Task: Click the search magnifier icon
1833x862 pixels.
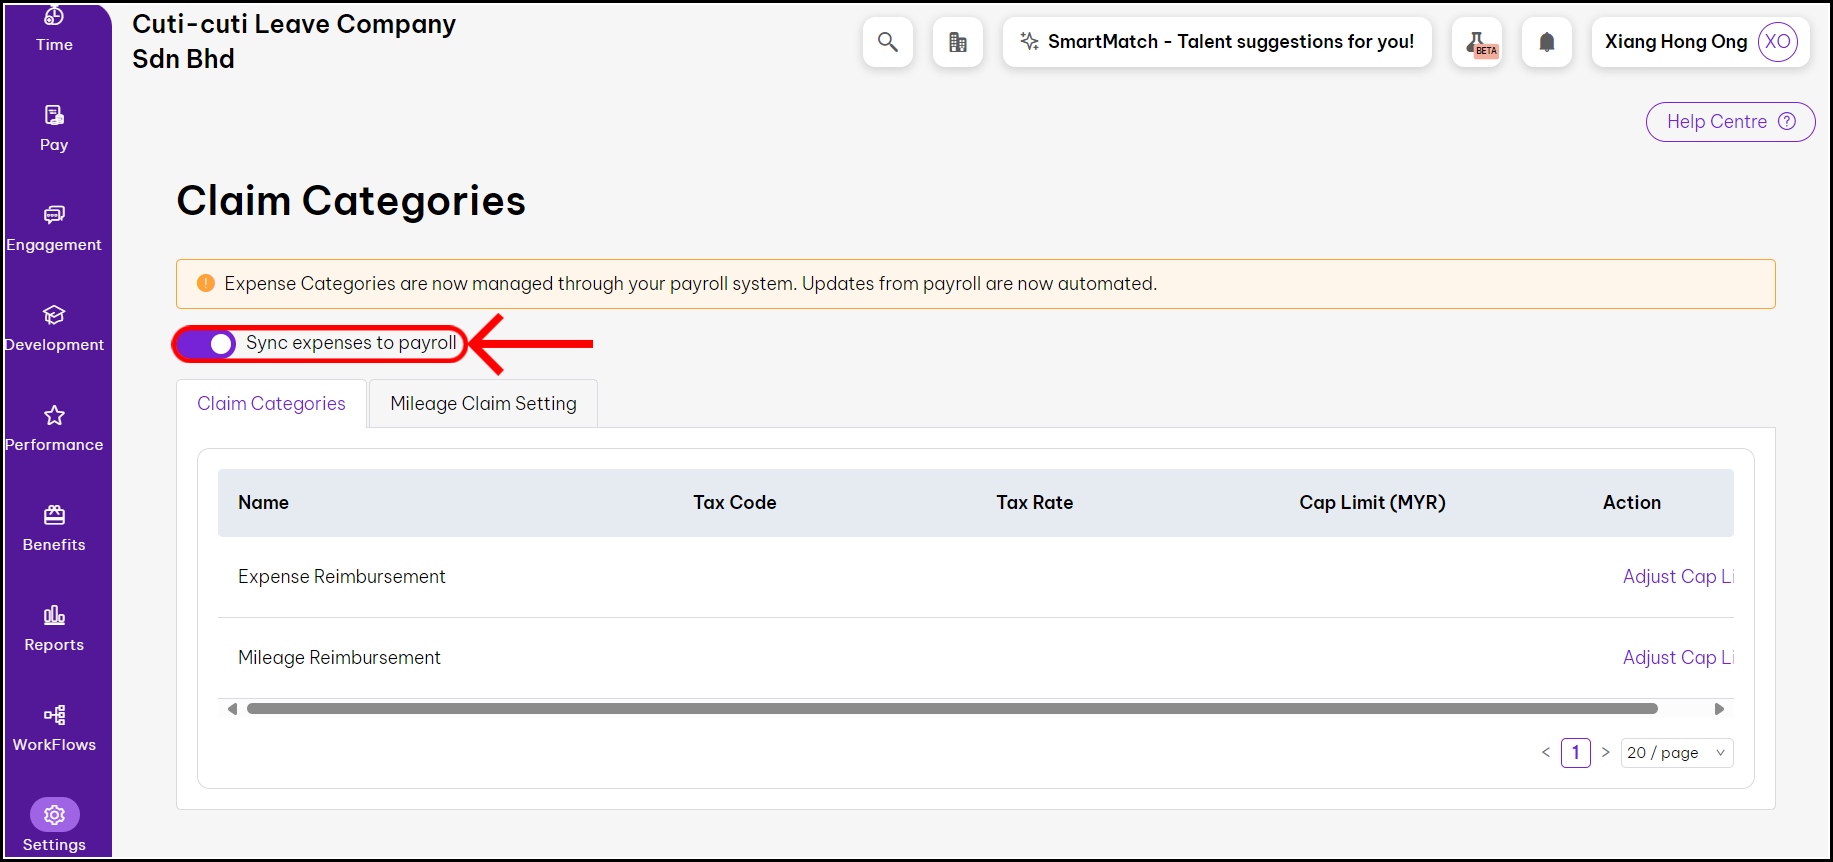Action: pos(887,42)
